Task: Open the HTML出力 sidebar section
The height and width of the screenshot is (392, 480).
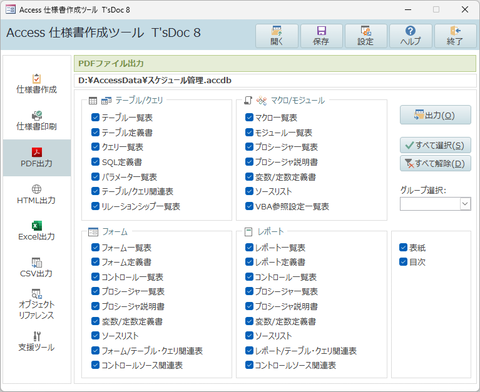Action: (37, 194)
